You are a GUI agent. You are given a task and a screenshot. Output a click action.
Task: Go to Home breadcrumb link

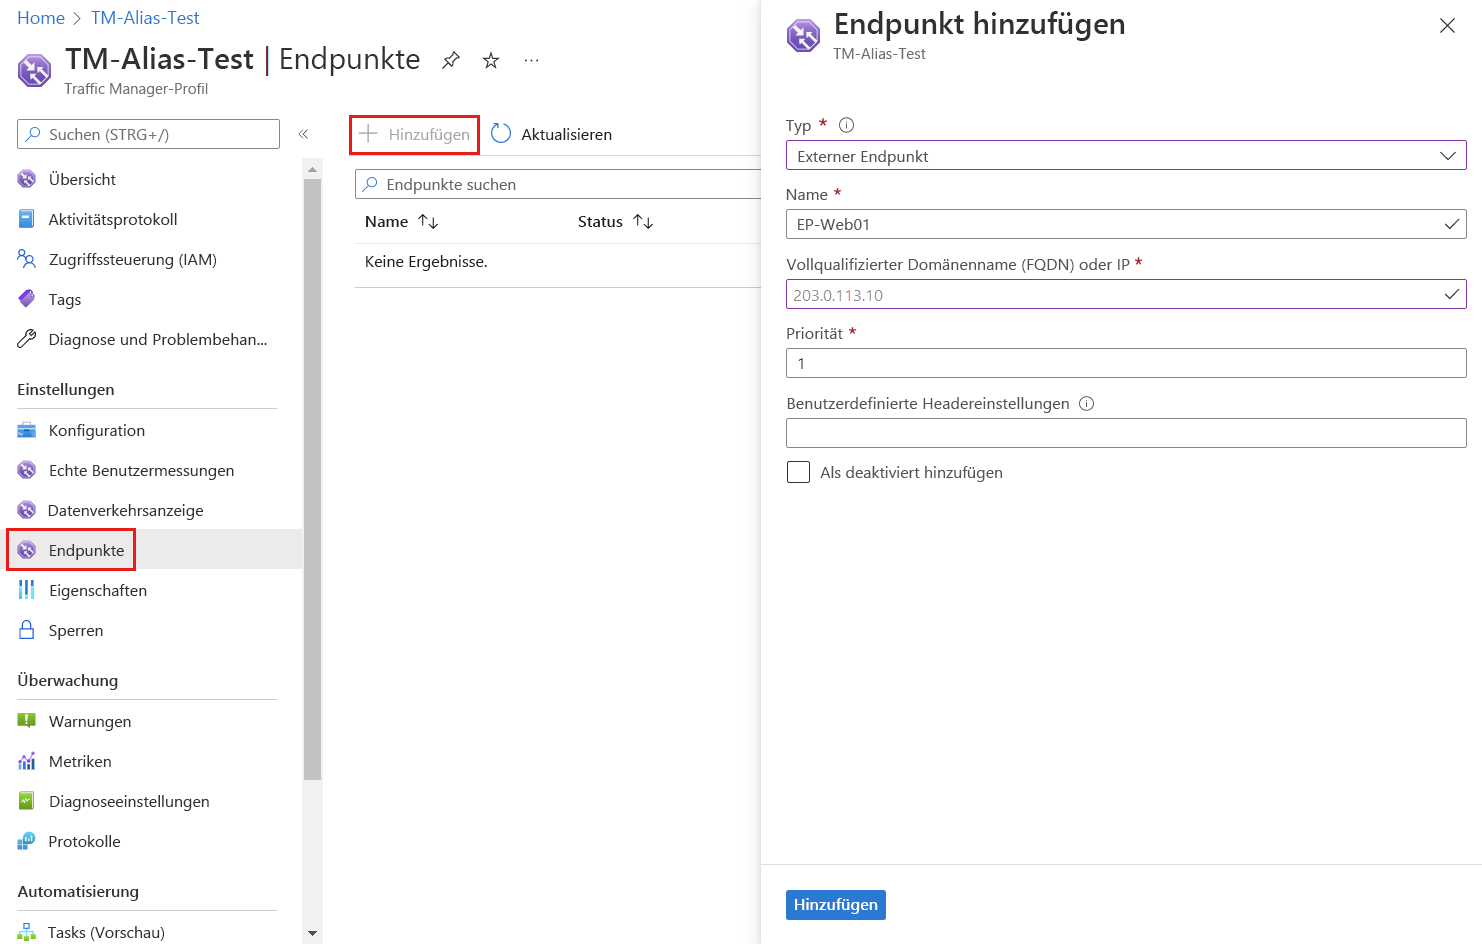[x=40, y=18]
